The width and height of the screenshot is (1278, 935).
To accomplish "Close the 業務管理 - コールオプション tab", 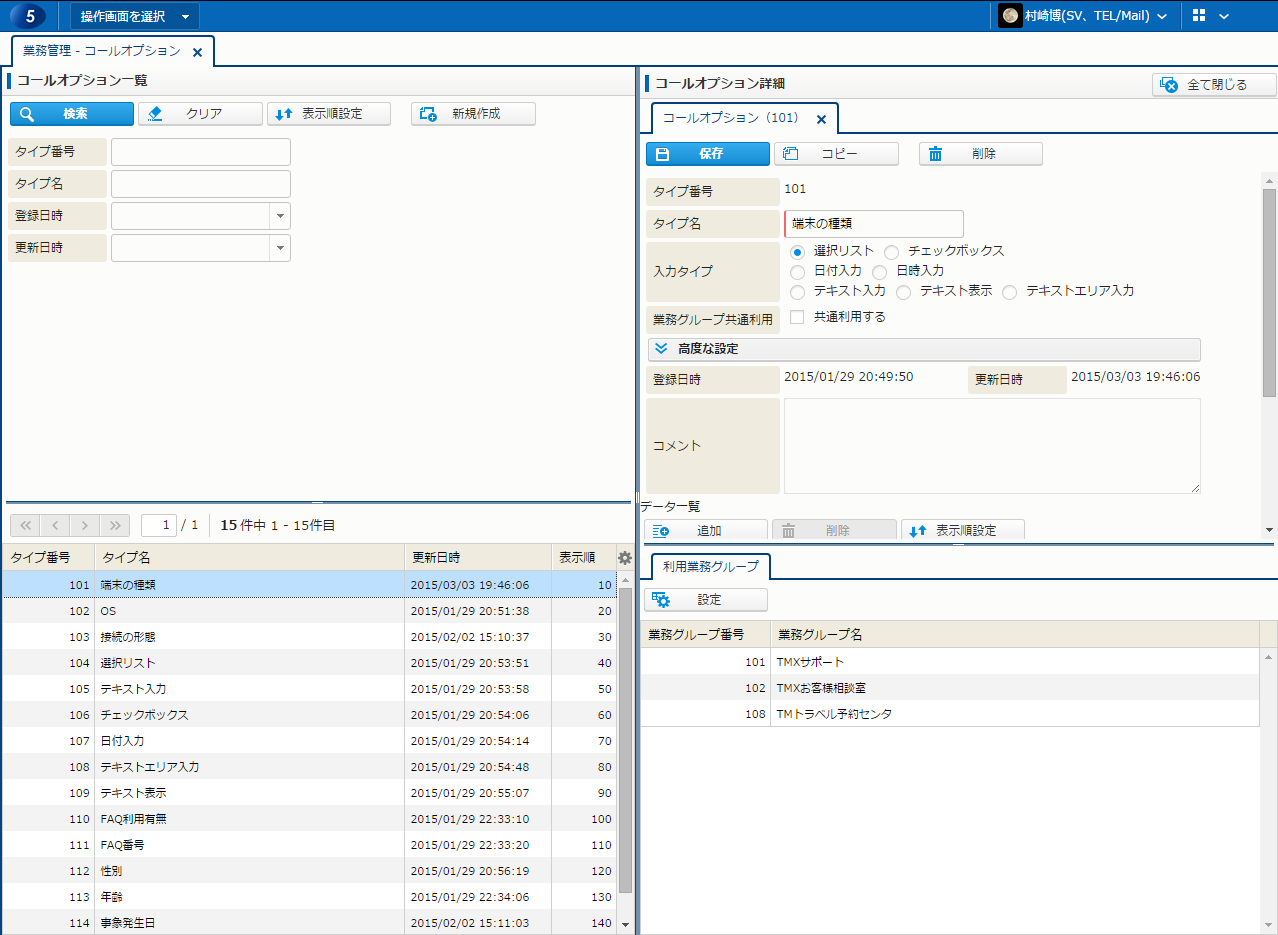I will coord(197,52).
